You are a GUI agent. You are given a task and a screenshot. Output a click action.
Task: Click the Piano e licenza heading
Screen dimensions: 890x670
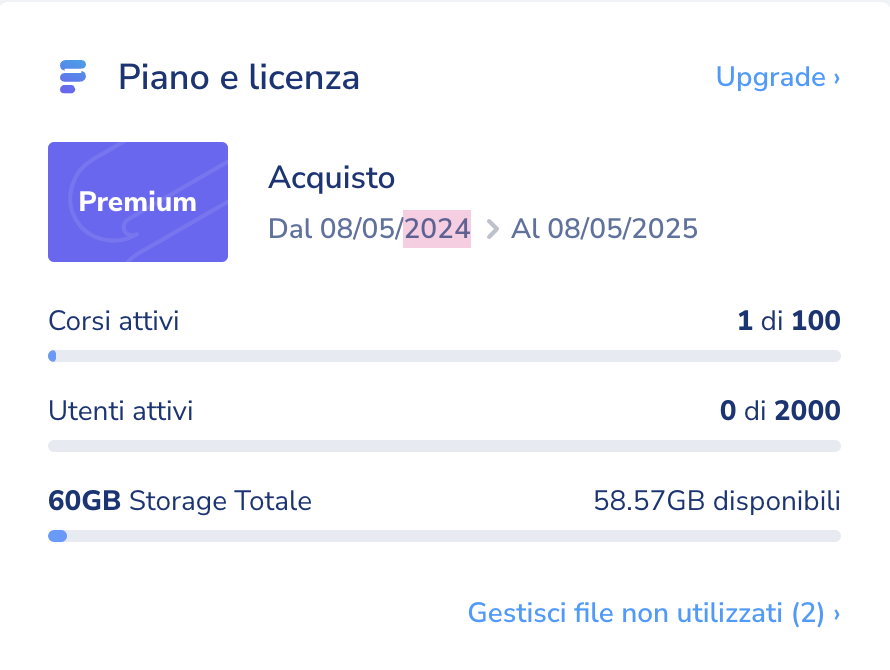pyautogui.click(x=239, y=77)
